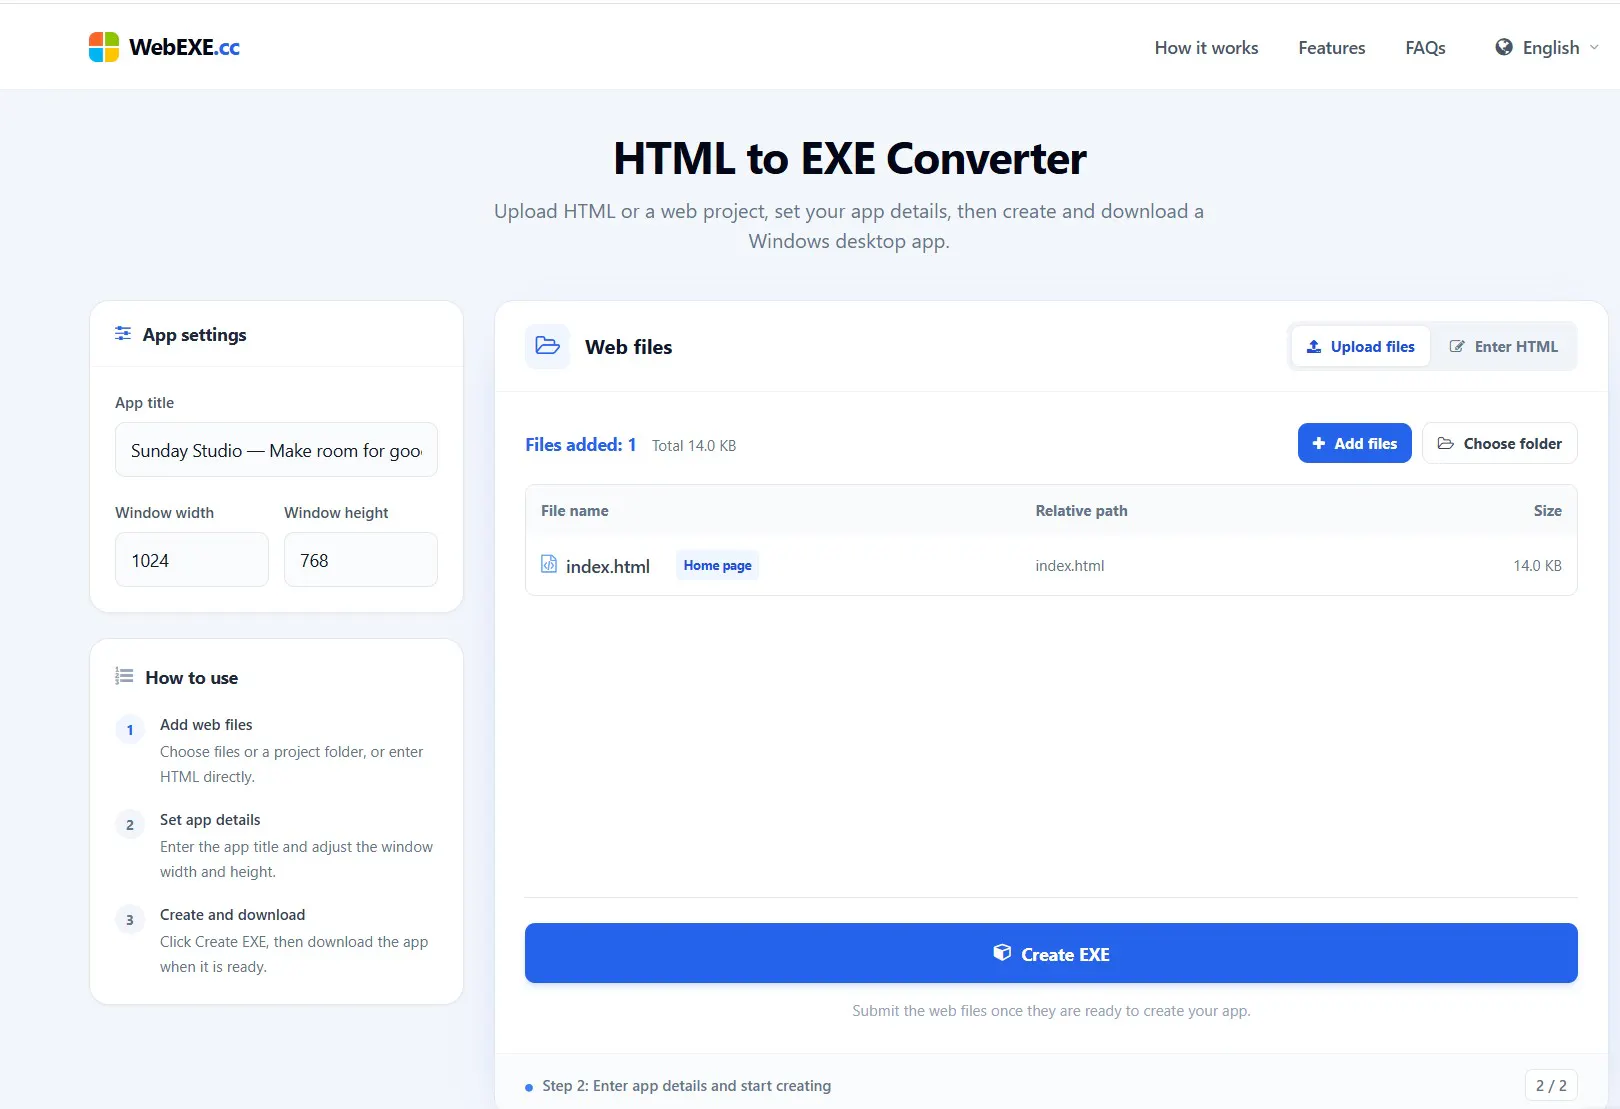Click the App settings sliders icon
1620x1109 pixels.
[x=123, y=334]
